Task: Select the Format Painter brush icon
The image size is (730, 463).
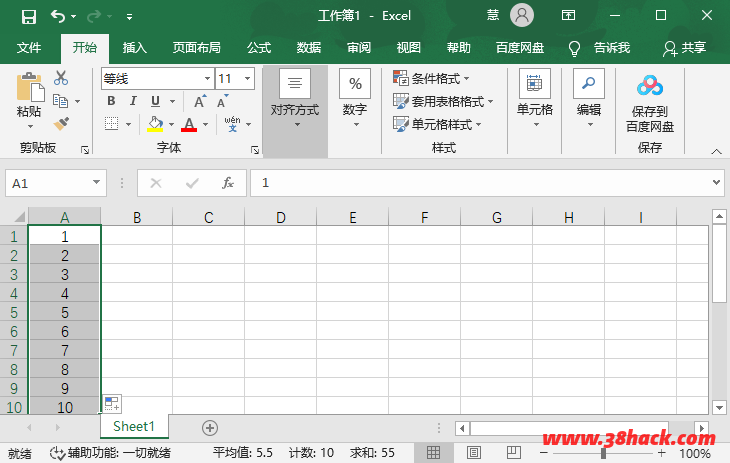Action: 61,124
